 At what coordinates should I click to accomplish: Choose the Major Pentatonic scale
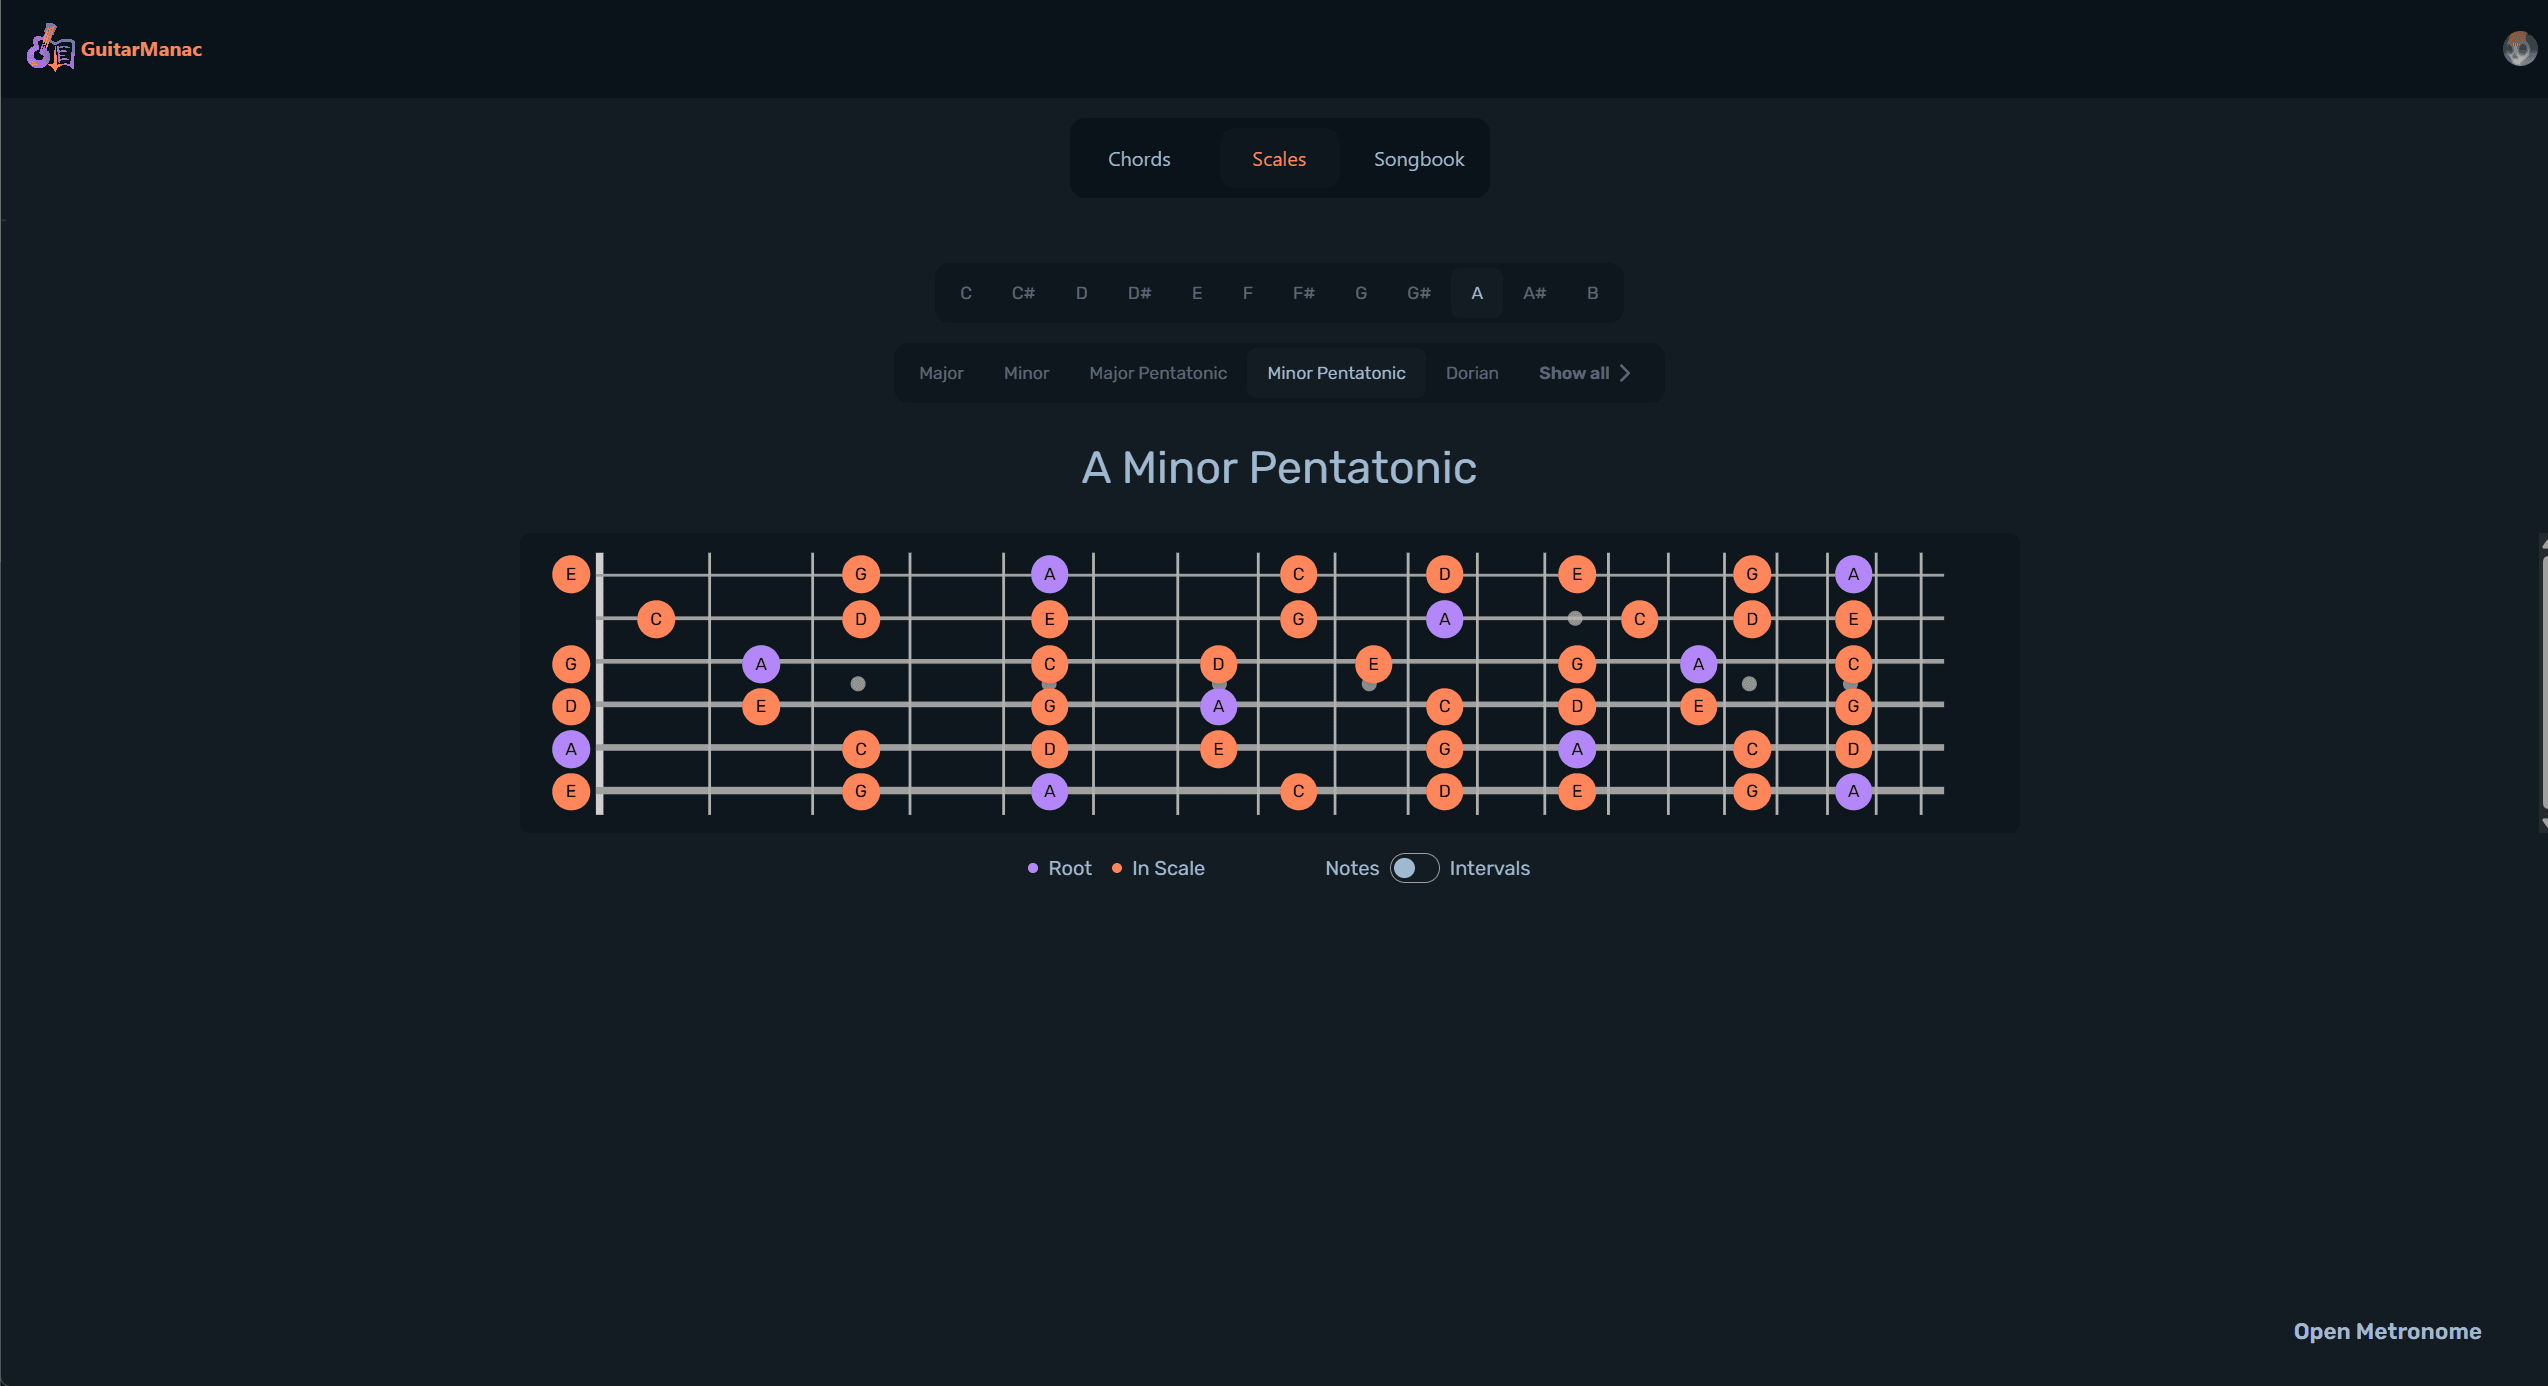(1158, 373)
